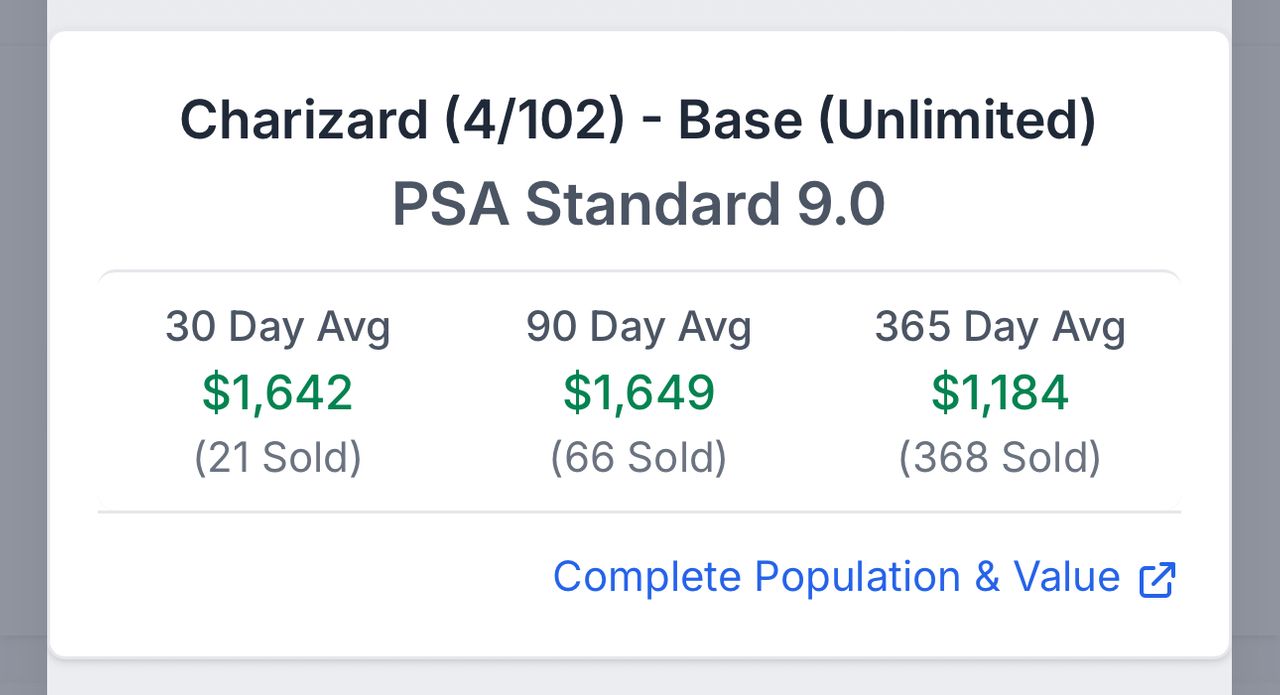The width and height of the screenshot is (1280, 695).
Task: Click the 365 Day Avg label
Action: click(x=1000, y=327)
